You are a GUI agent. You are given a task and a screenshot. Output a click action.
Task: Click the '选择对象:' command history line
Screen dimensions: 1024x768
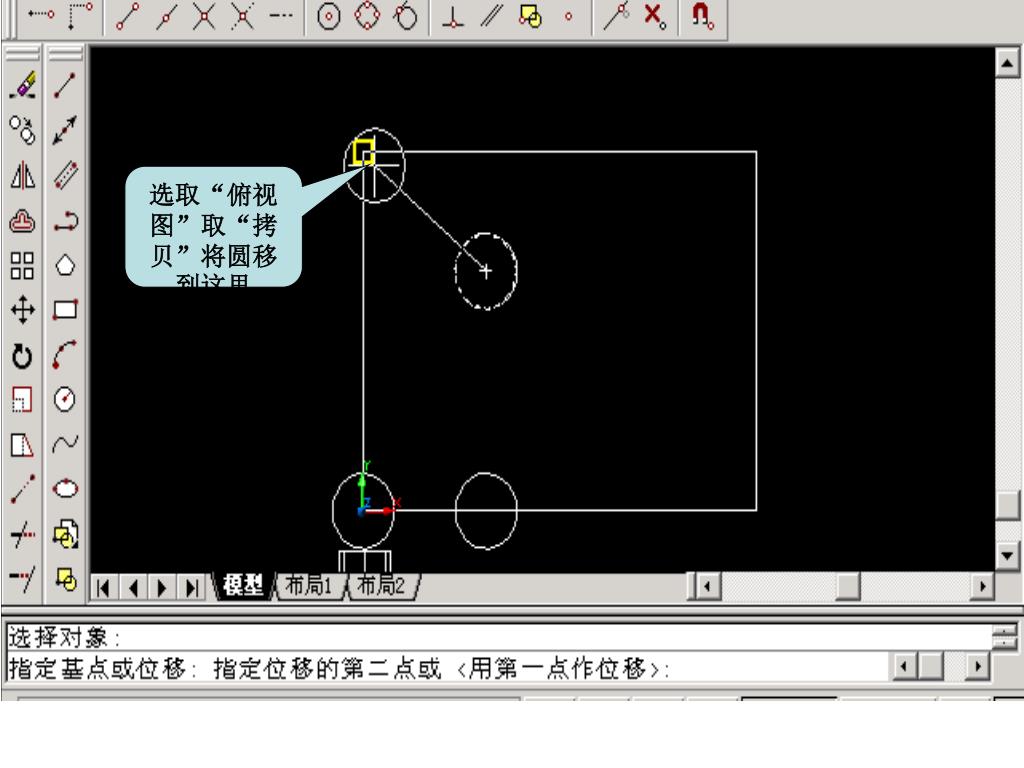click(x=64, y=637)
